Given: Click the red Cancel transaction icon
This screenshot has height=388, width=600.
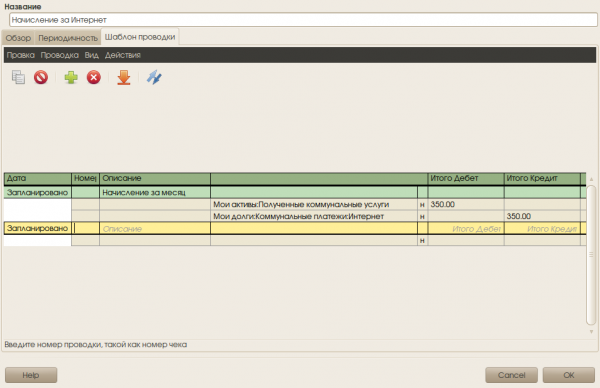Looking at the screenshot, I should pos(41,77).
